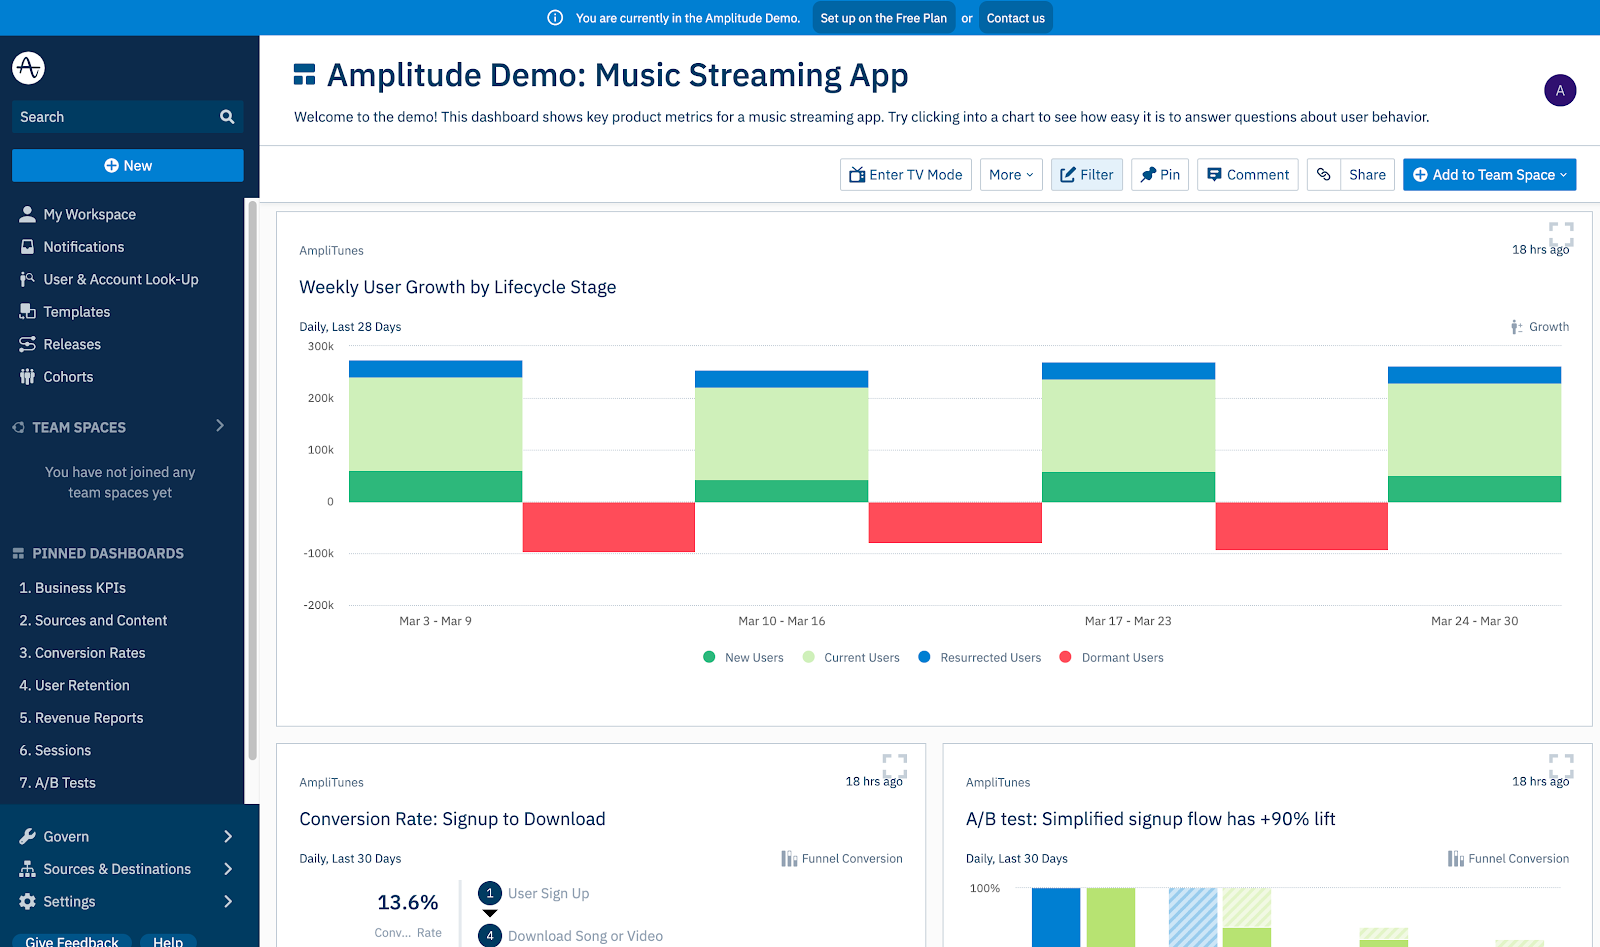Image resolution: width=1600 pixels, height=947 pixels.
Task: Click the red Dormant Users bar segment
Action: [x=608, y=527]
